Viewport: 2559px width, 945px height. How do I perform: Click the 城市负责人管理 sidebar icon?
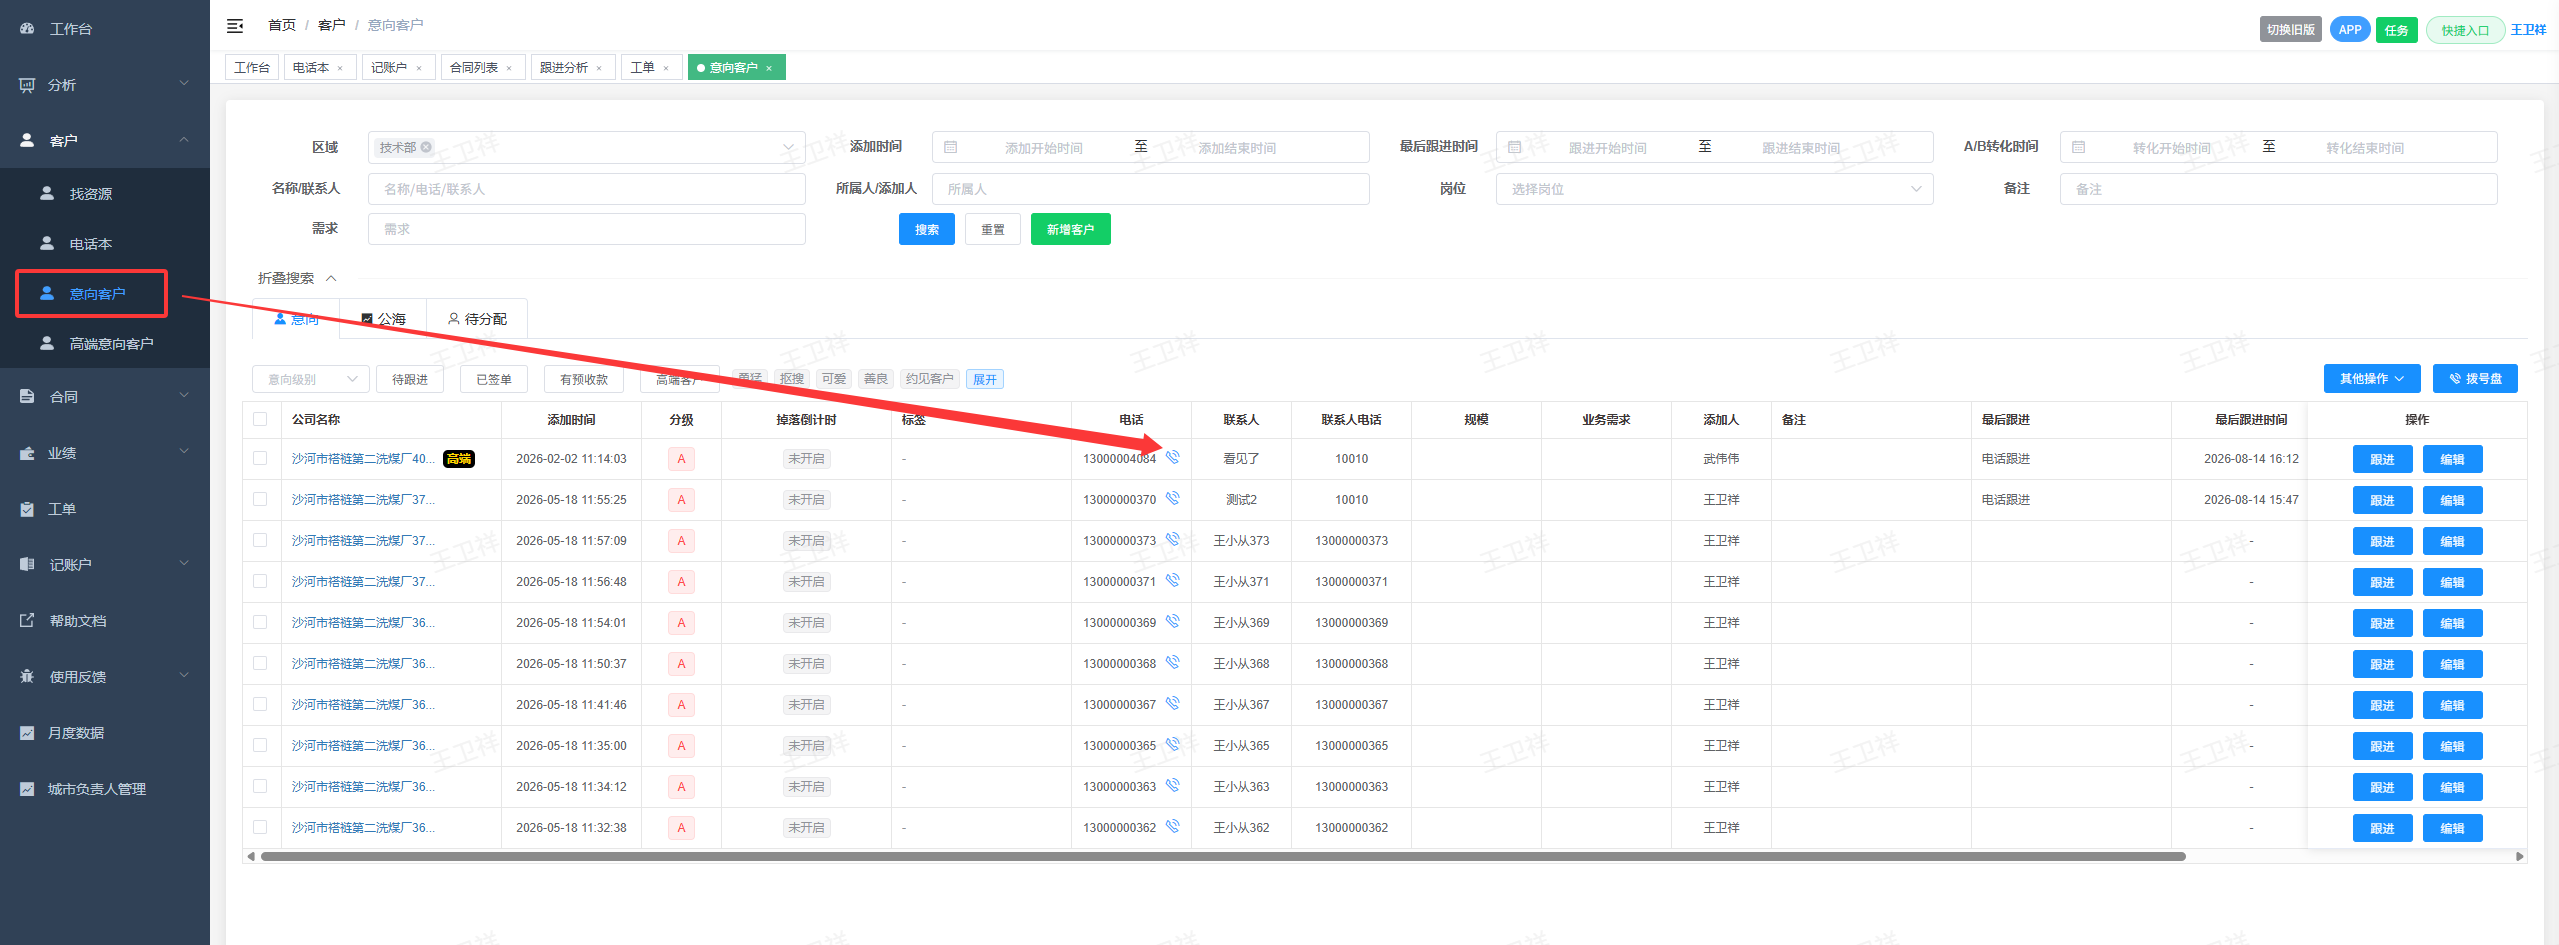click(27, 789)
